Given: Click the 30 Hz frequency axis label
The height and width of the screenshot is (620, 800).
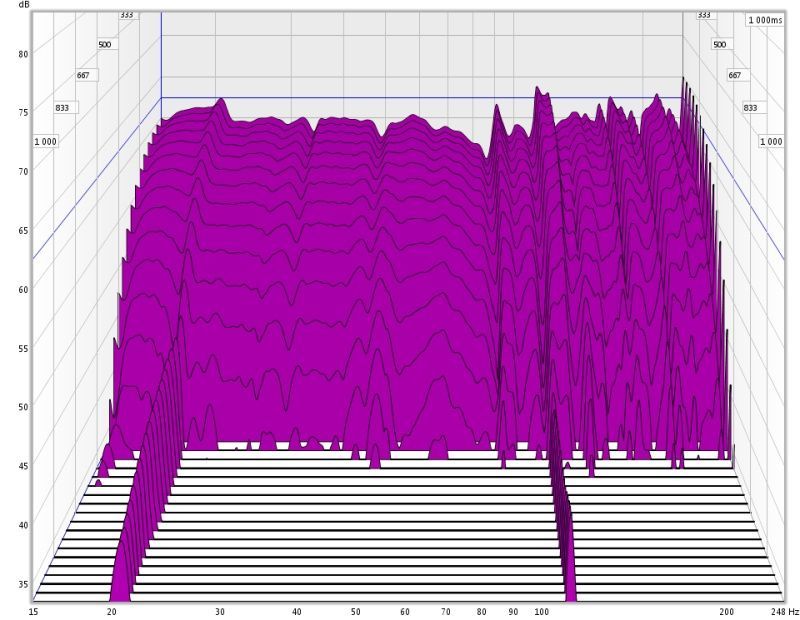Looking at the screenshot, I should (220, 611).
